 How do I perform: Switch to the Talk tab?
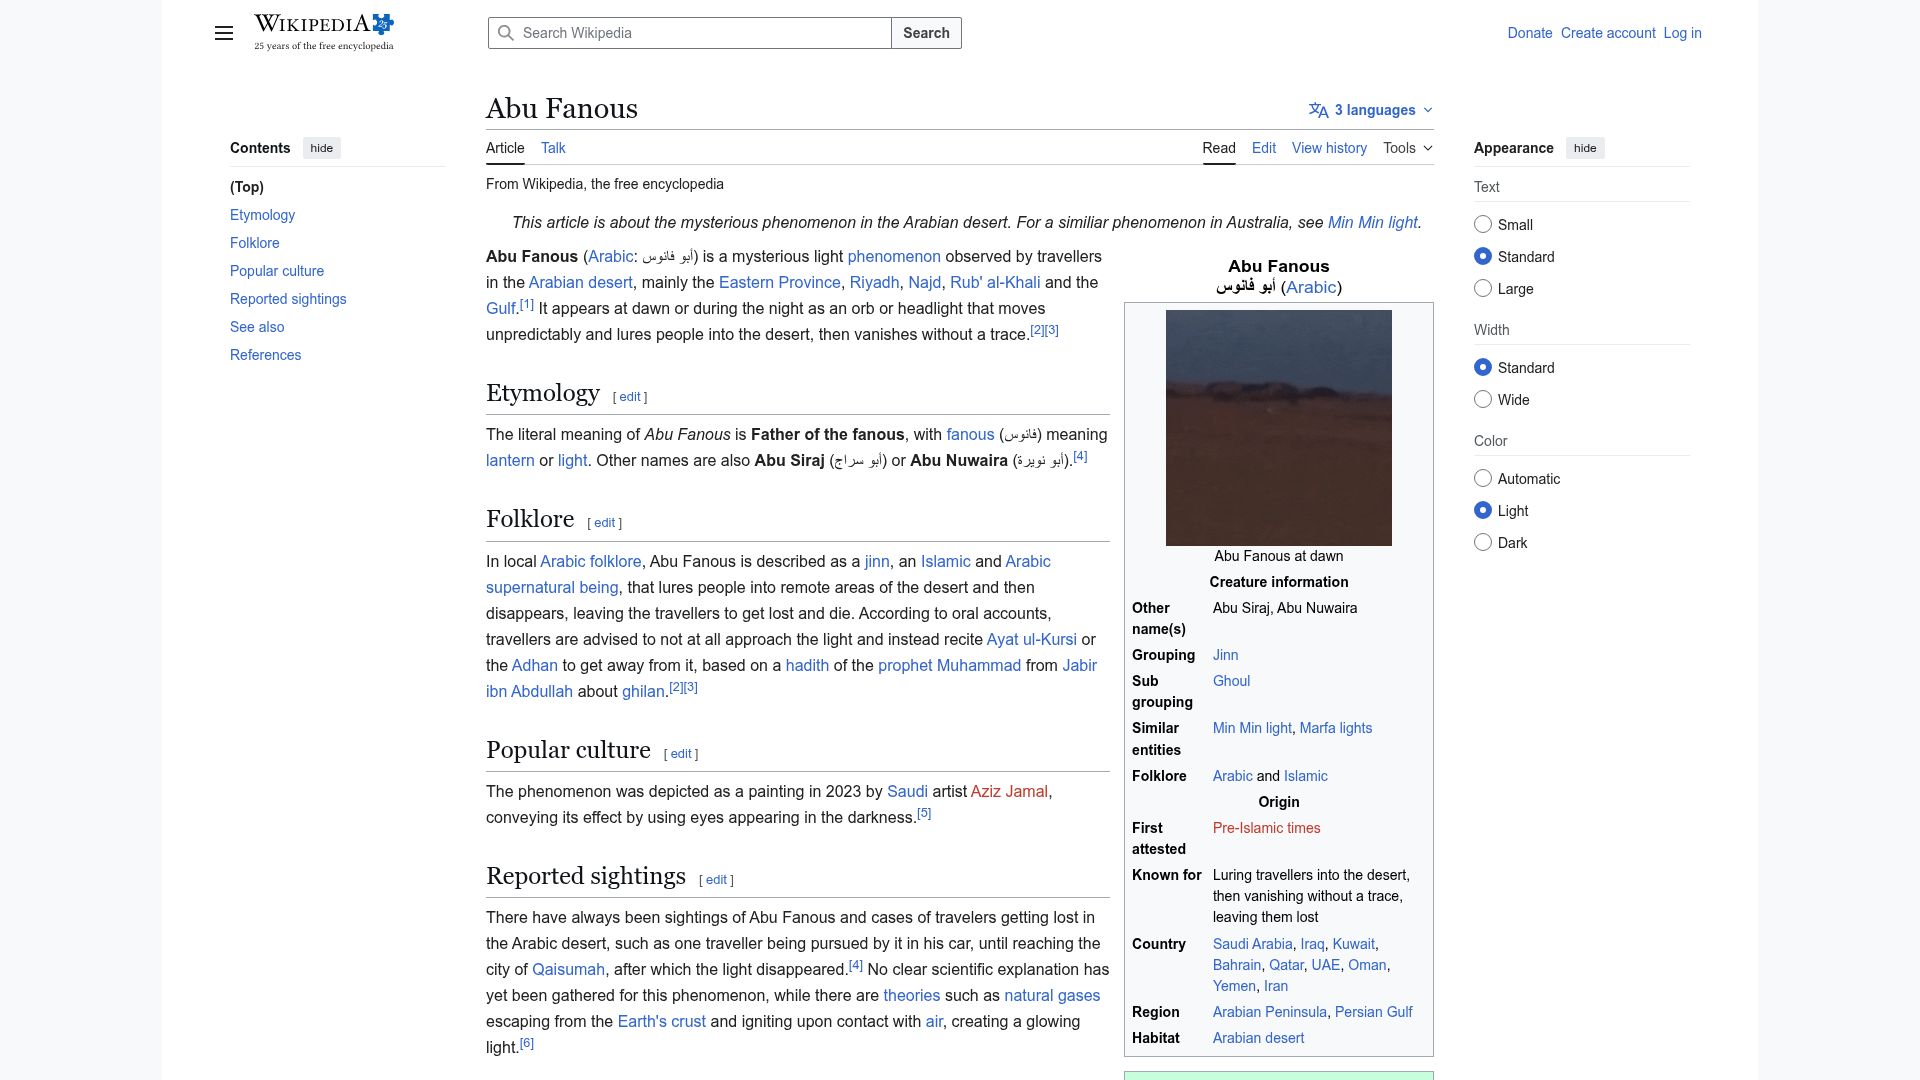(x=553, y=148)
